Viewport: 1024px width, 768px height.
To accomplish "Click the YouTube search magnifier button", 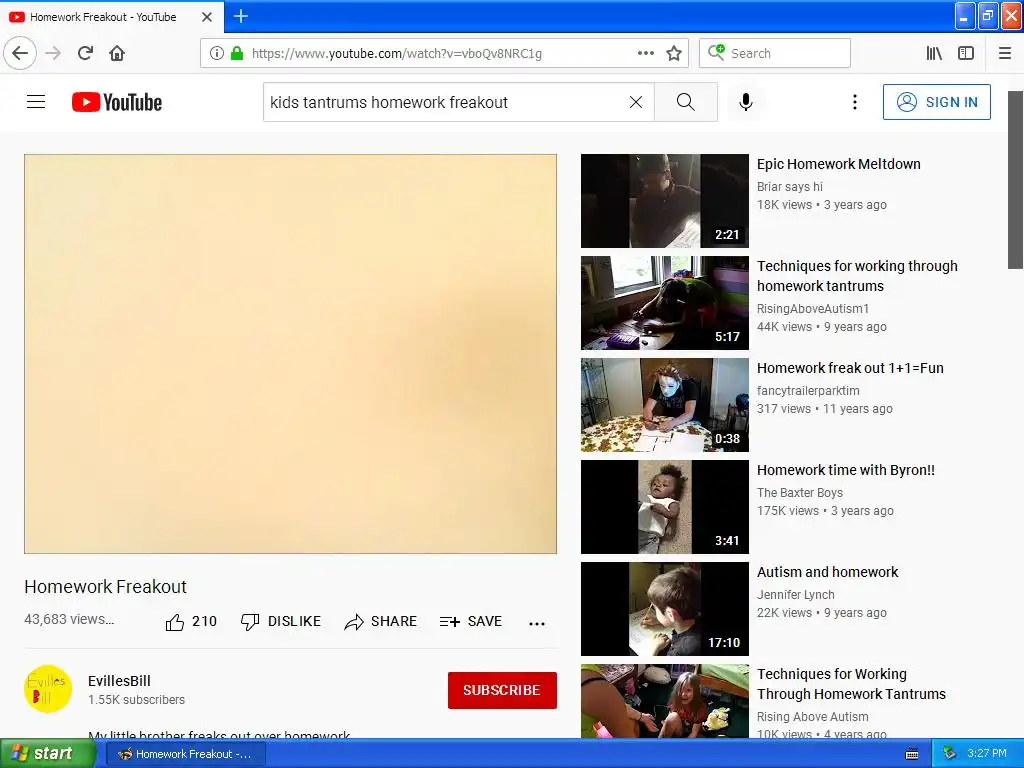I will (x=686, y=102).
